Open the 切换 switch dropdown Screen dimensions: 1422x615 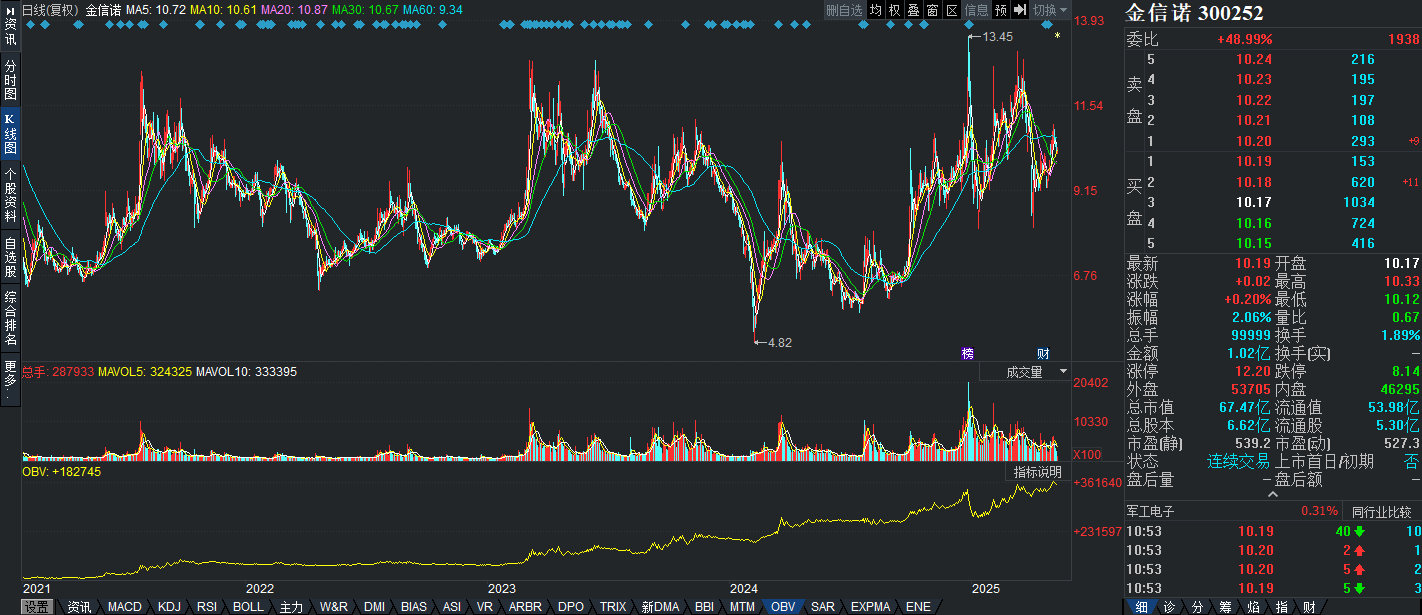tap(1049, 10)
